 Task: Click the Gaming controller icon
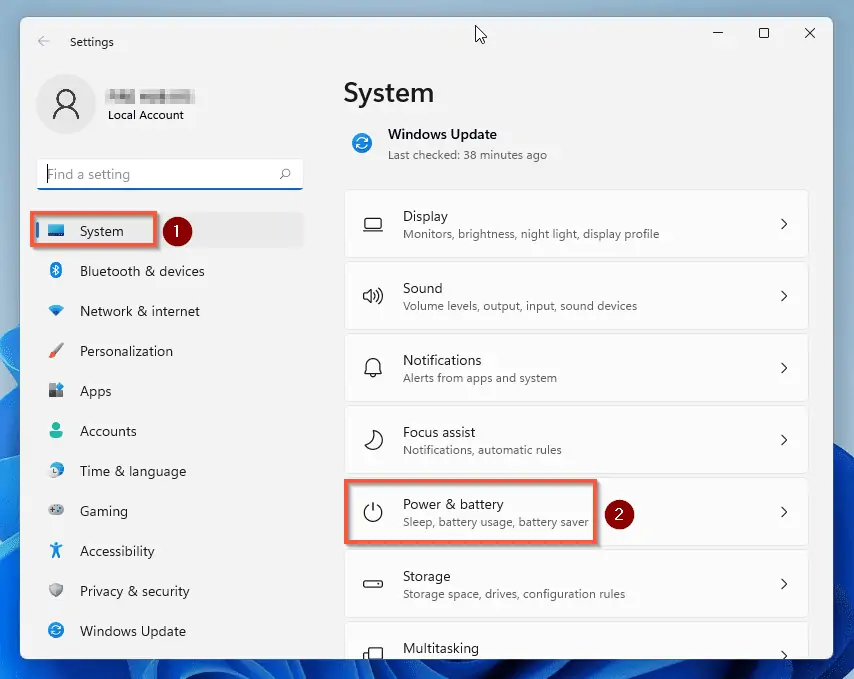(x=56, y=510)
